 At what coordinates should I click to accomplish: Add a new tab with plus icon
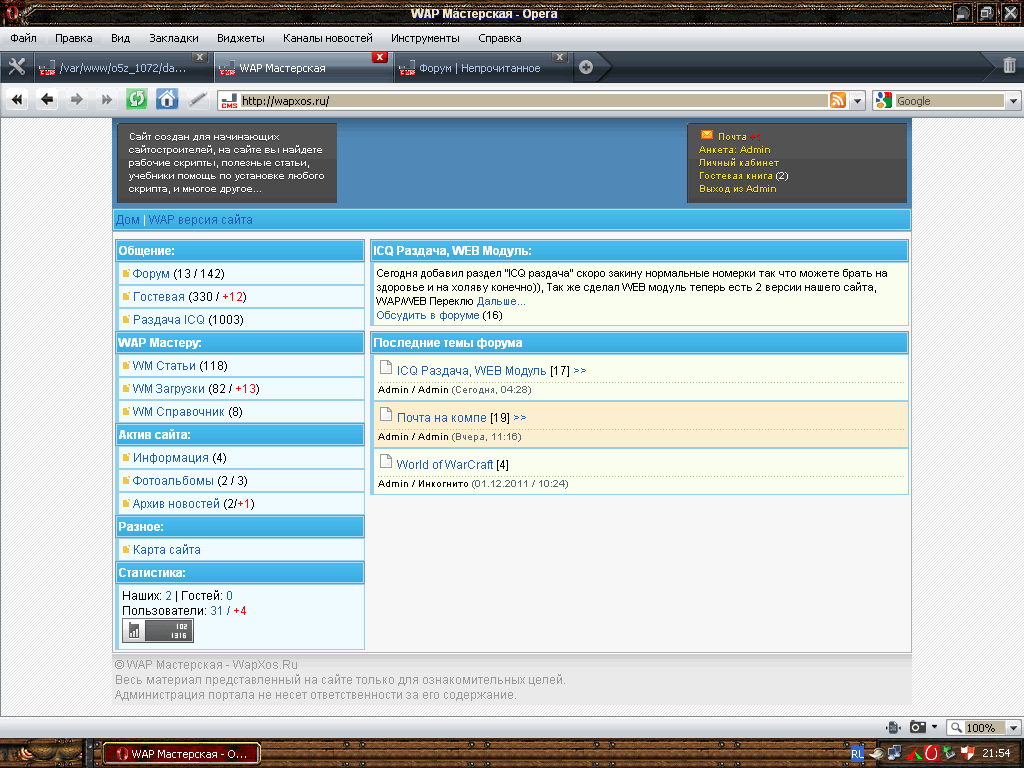(586, 67)
